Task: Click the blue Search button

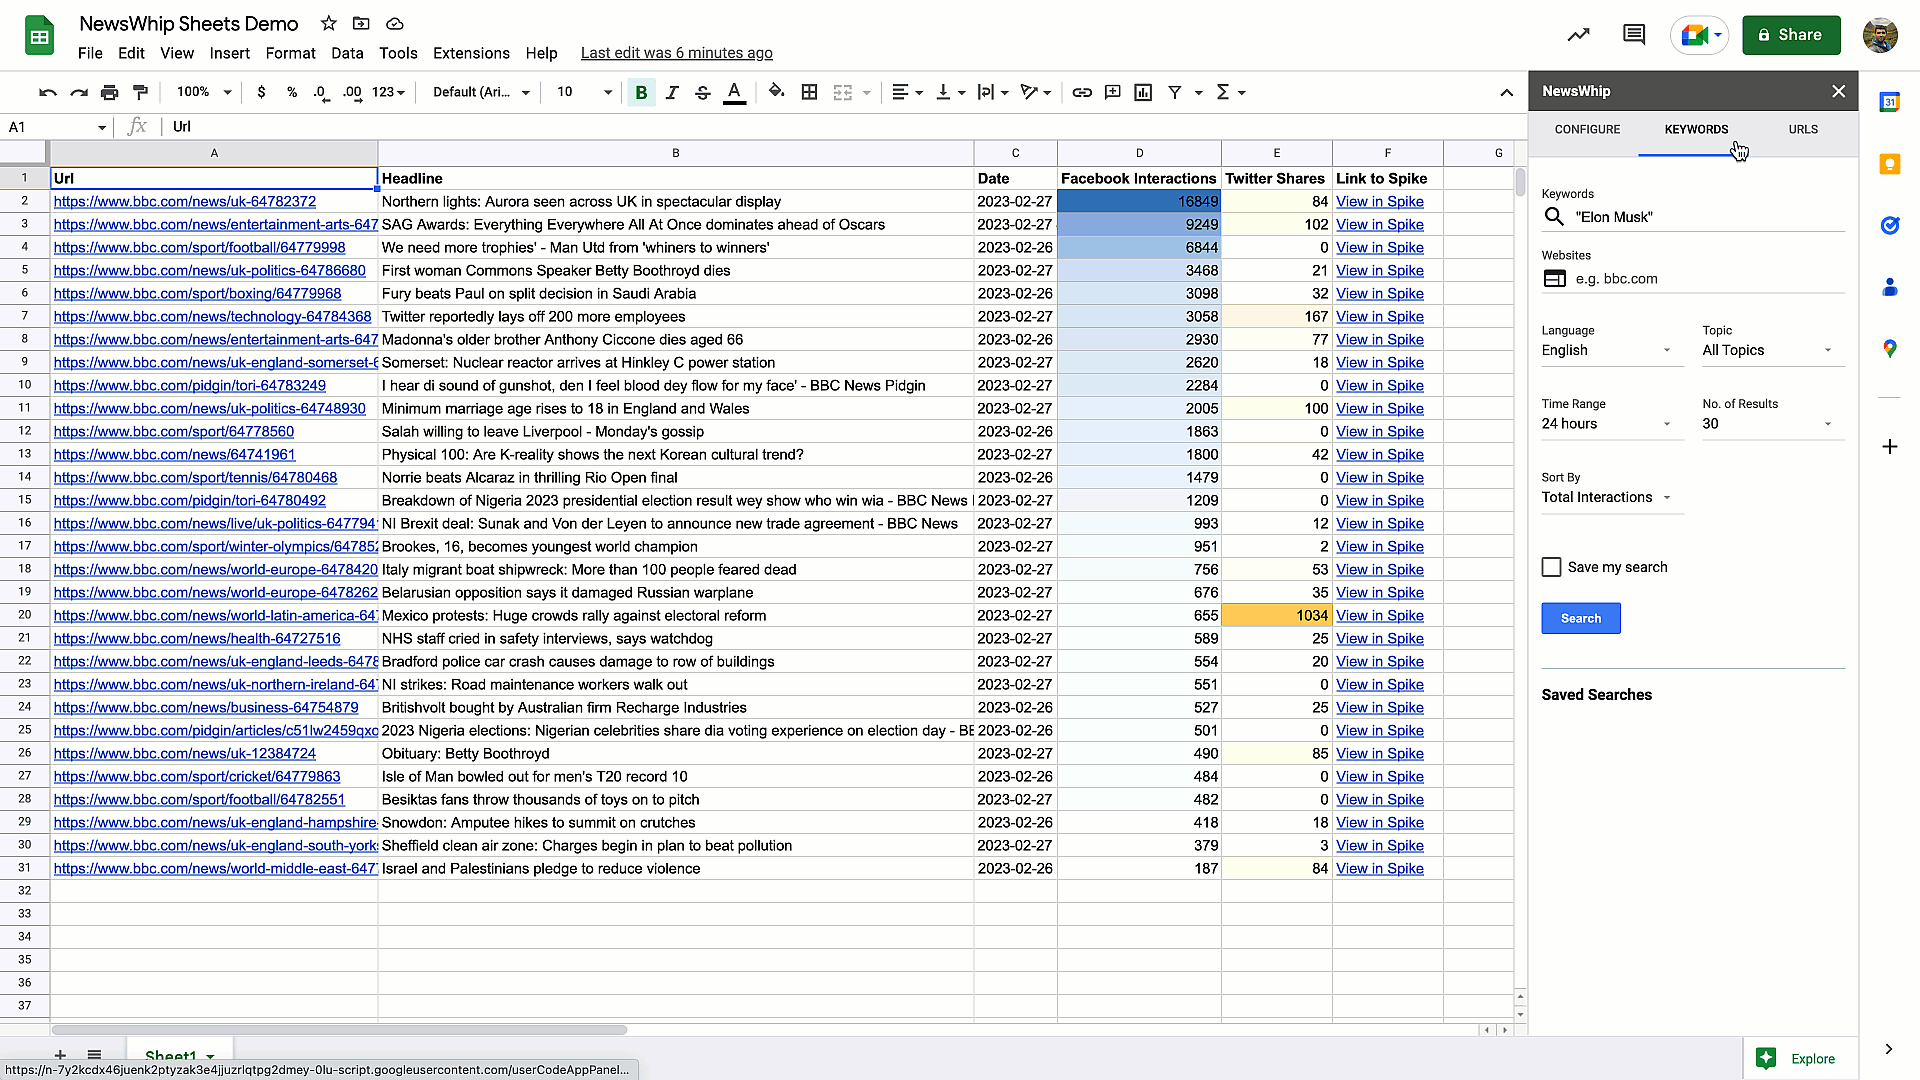Action: (x=1580, y=618)
